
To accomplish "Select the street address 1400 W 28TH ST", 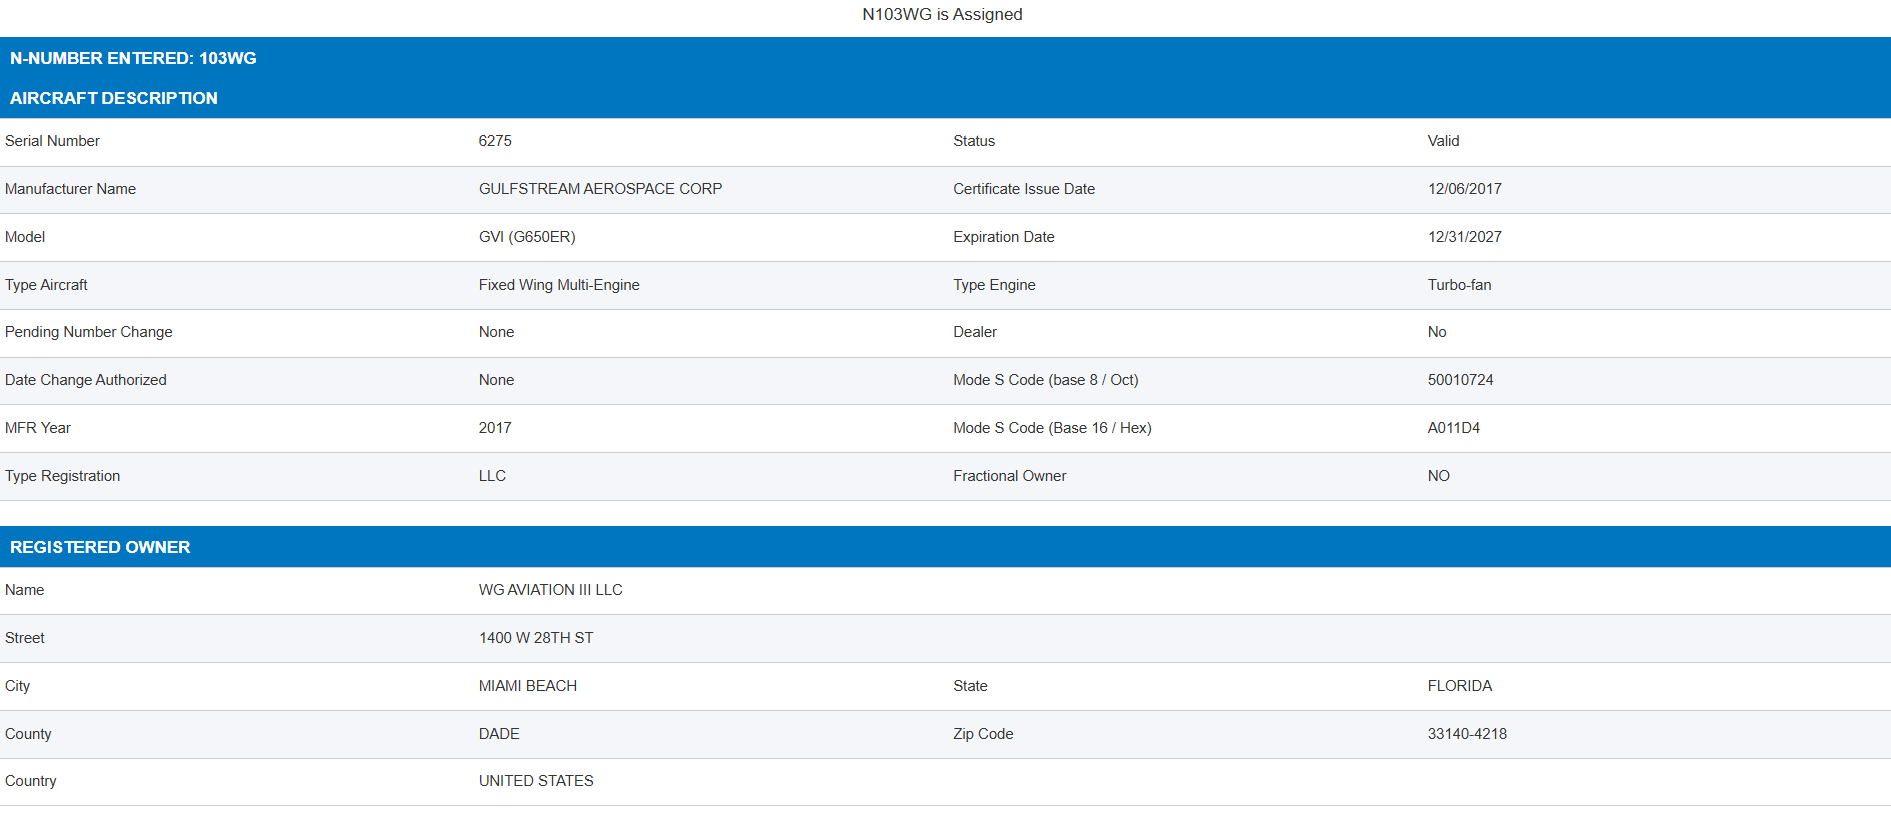I will (536, 638).
